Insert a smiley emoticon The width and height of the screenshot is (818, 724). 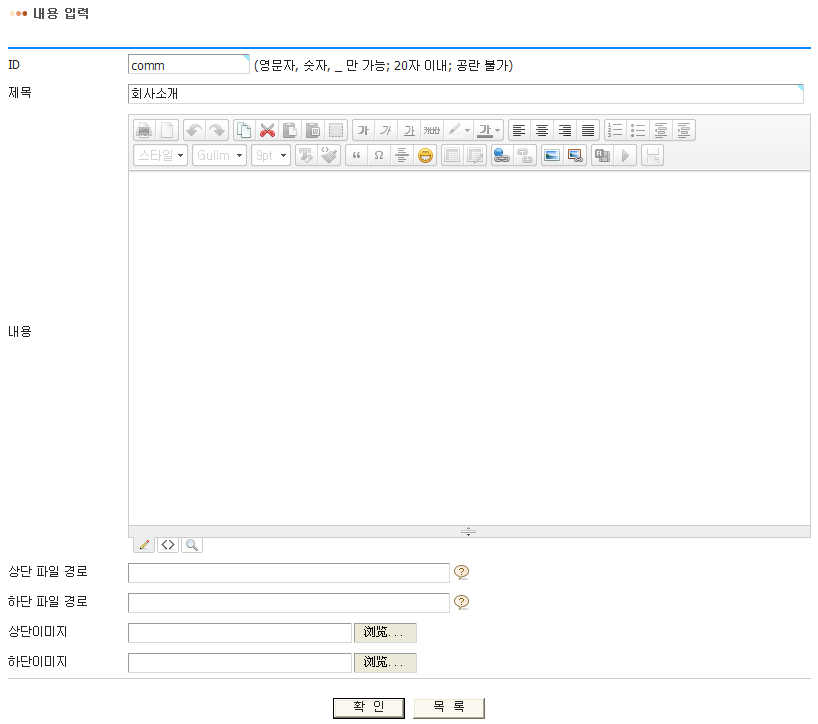(x=426, y=156)
